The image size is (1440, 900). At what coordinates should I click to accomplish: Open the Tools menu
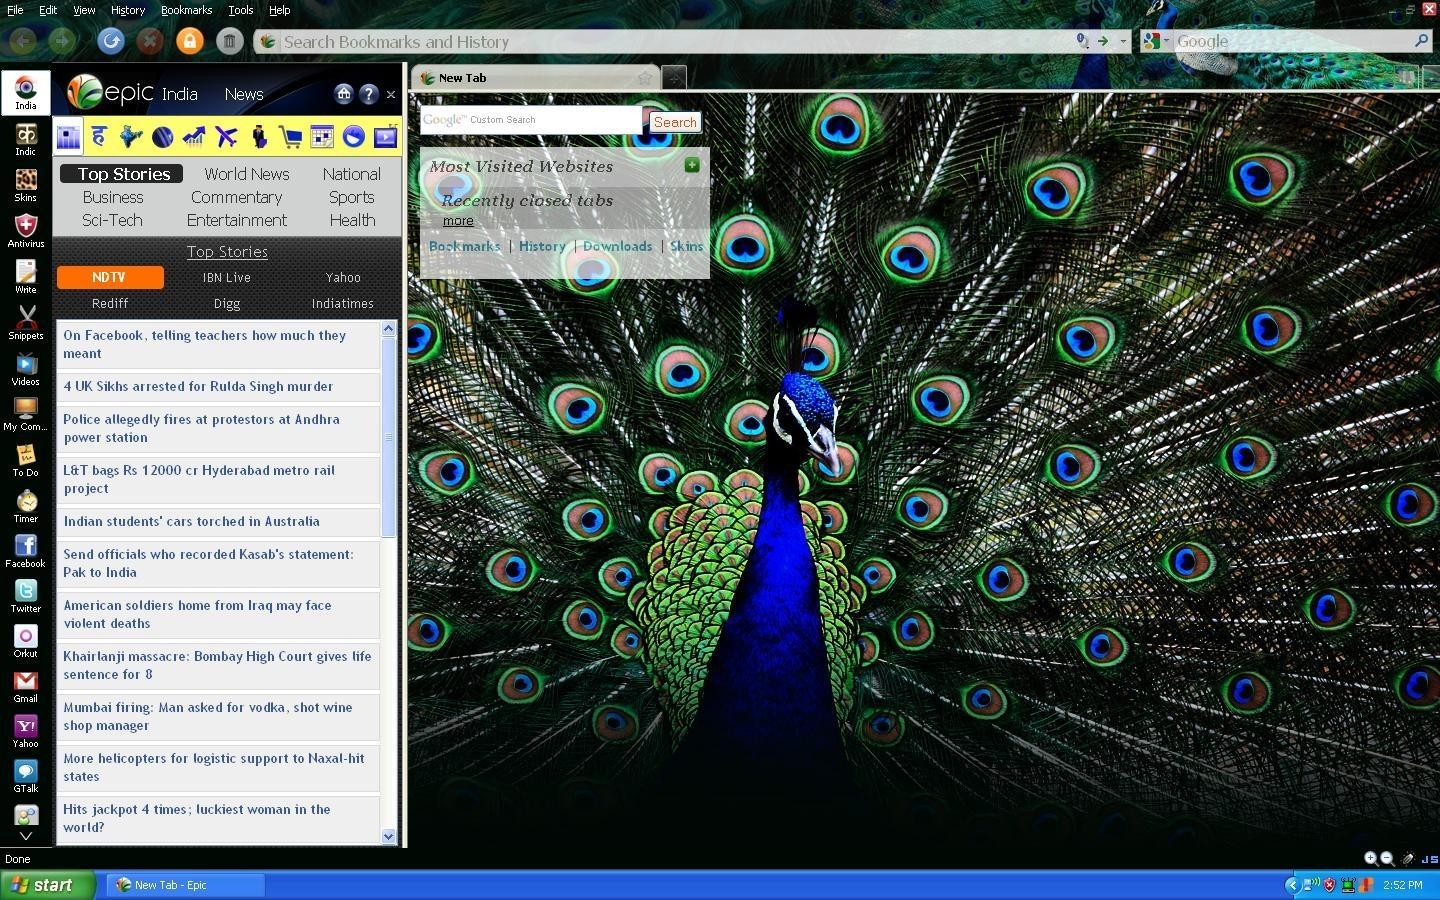click(x=240, y=10)
